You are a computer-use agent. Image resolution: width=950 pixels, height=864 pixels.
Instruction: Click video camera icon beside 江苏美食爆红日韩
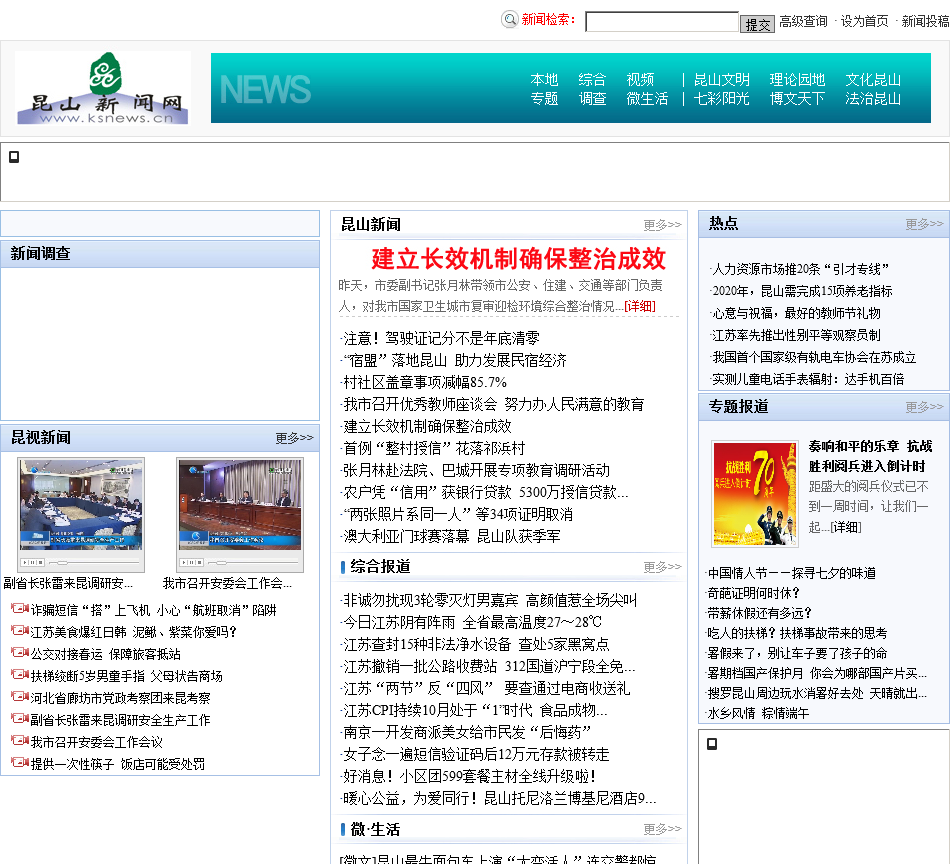pyautogui.click(x=19, y=631)
